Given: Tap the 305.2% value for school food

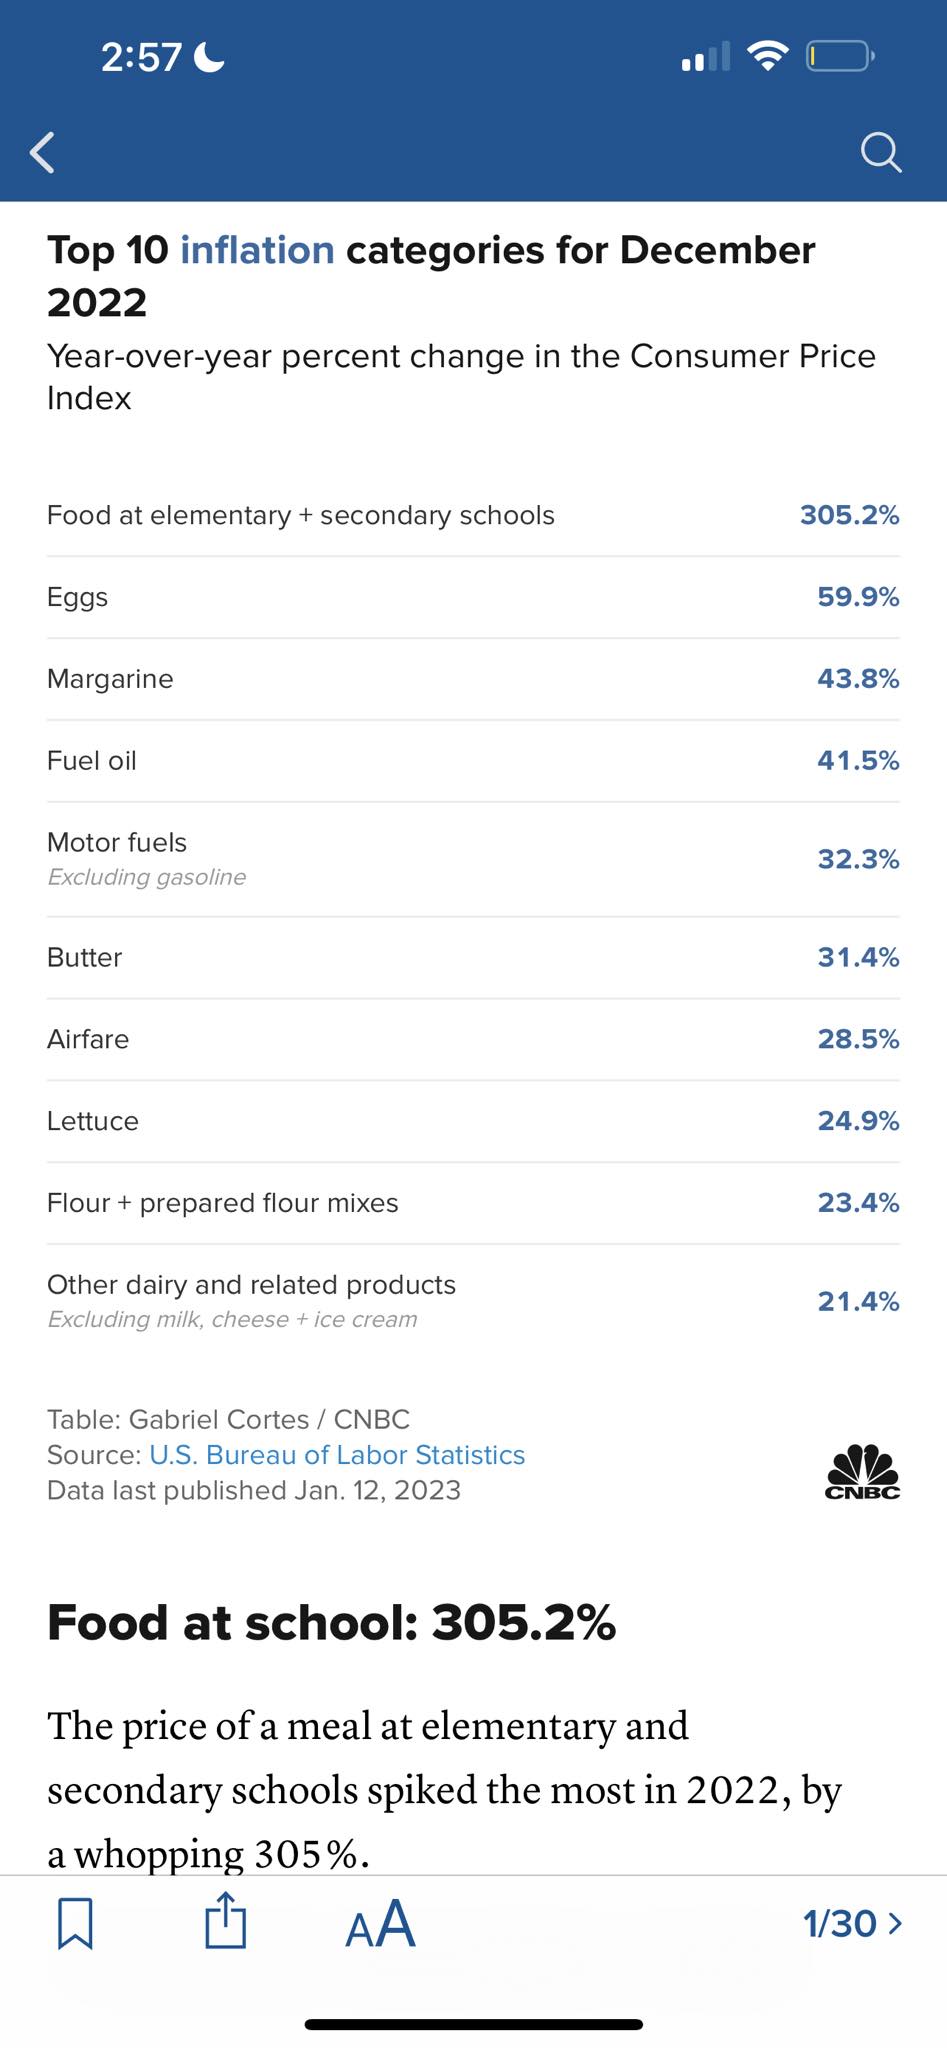Looking at the screenshot, I should pyautogui.click(x=849, y=515).
